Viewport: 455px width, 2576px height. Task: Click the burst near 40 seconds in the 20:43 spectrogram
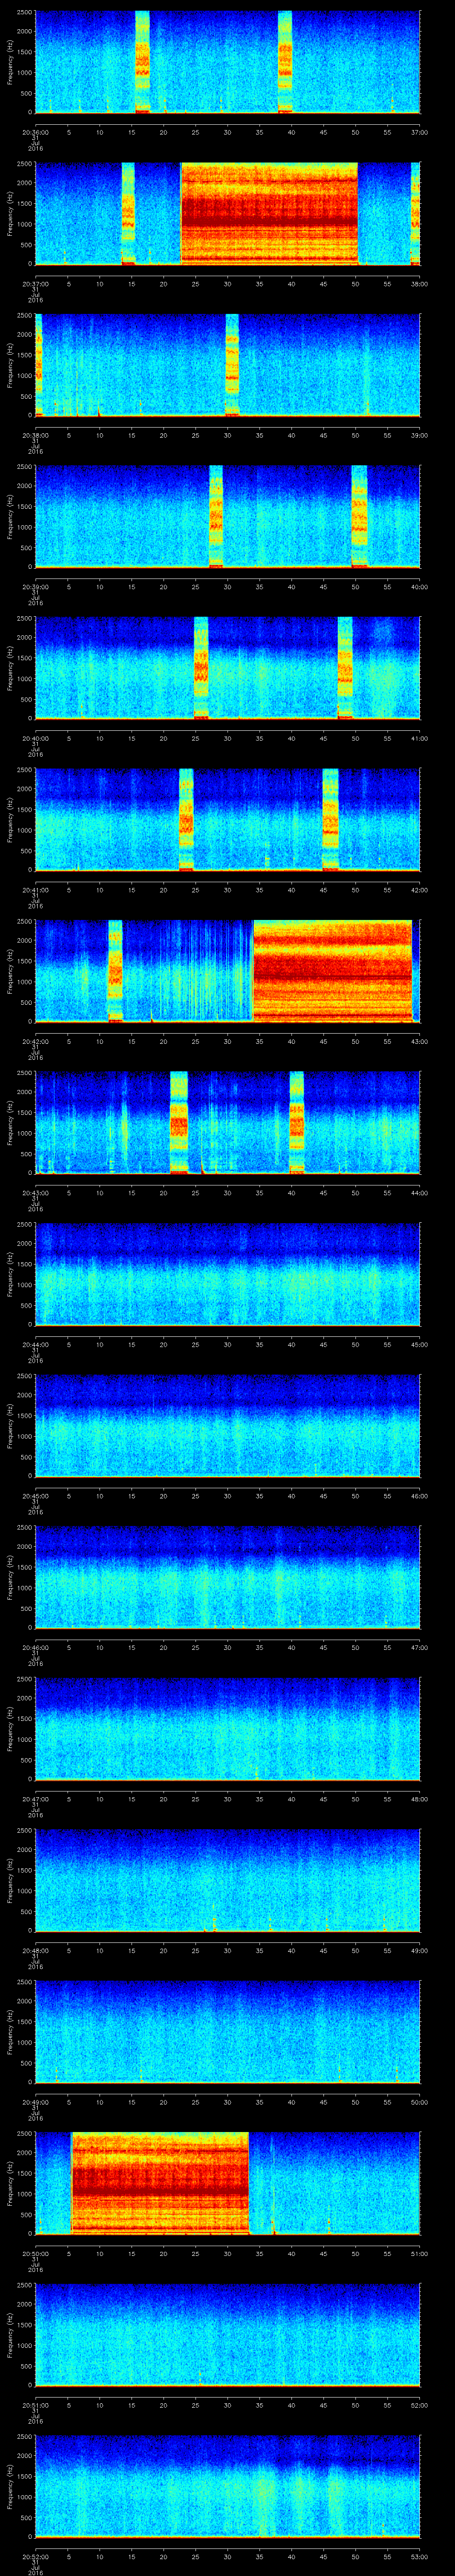[296, 1122]
